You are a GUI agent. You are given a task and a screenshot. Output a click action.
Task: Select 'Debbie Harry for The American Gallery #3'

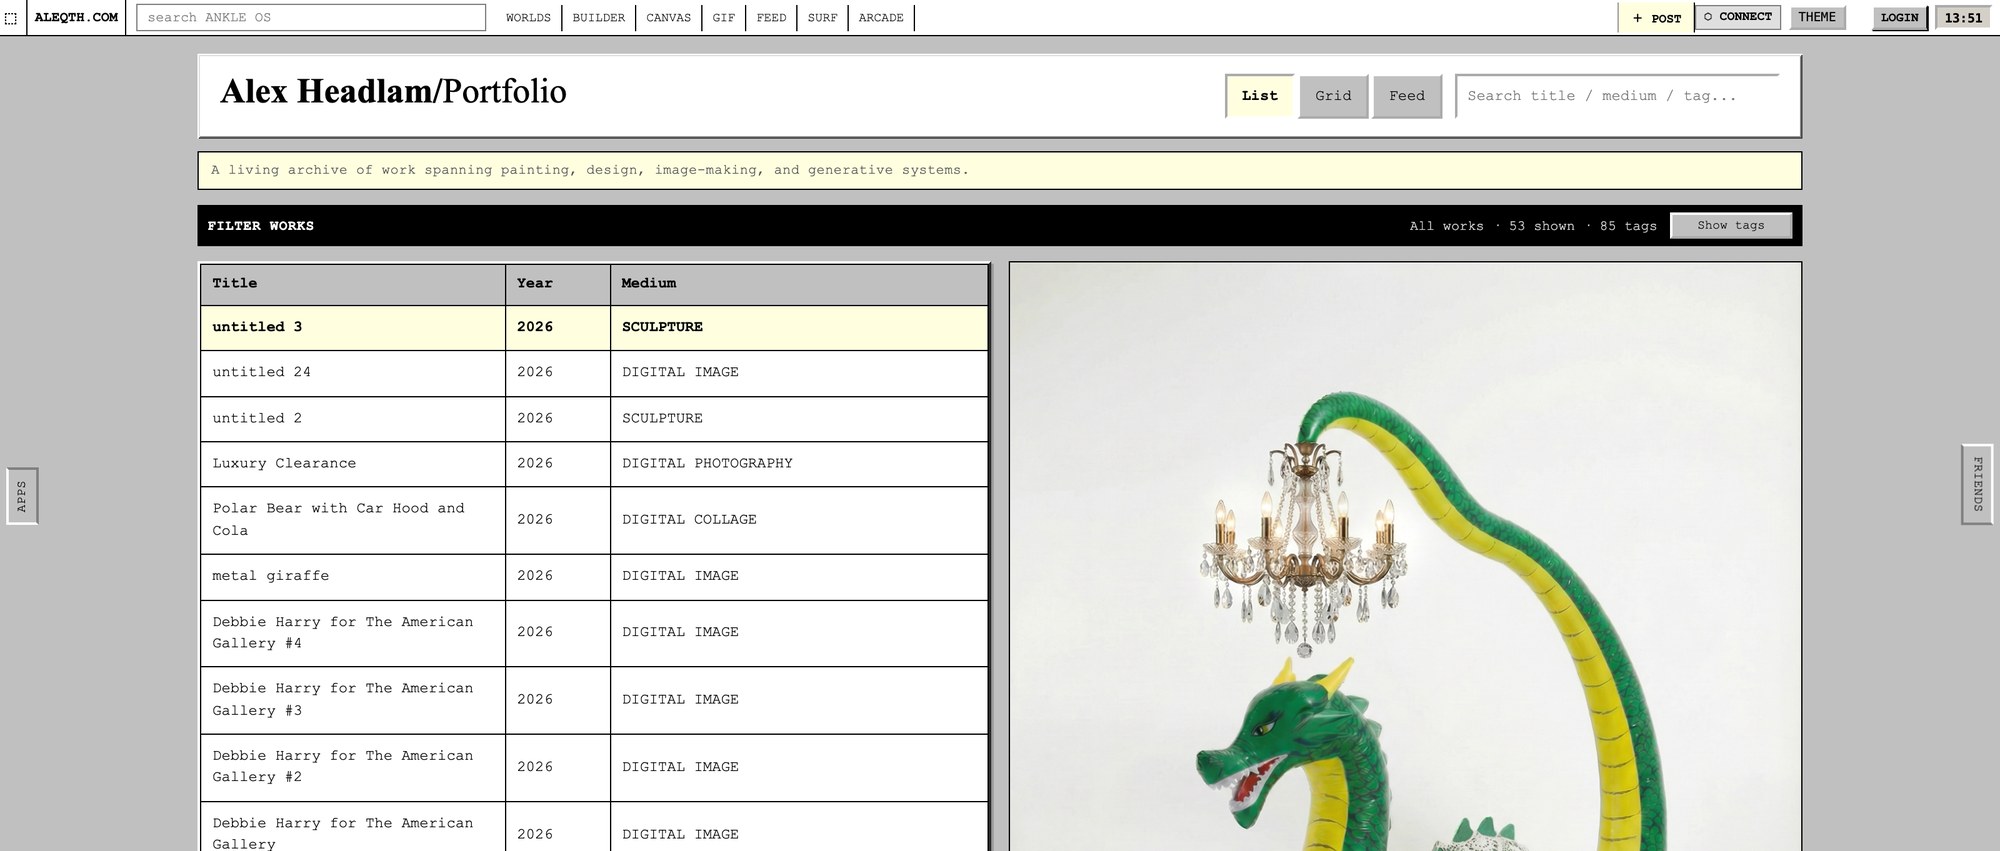594,700
